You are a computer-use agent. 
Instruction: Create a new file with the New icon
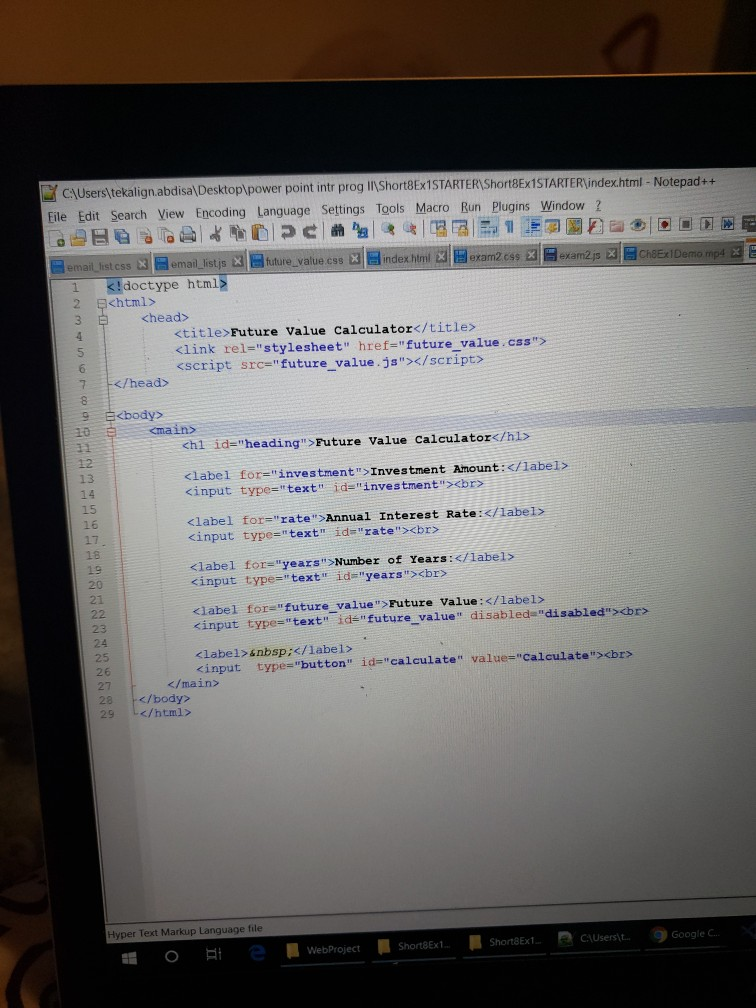(56, 238)
